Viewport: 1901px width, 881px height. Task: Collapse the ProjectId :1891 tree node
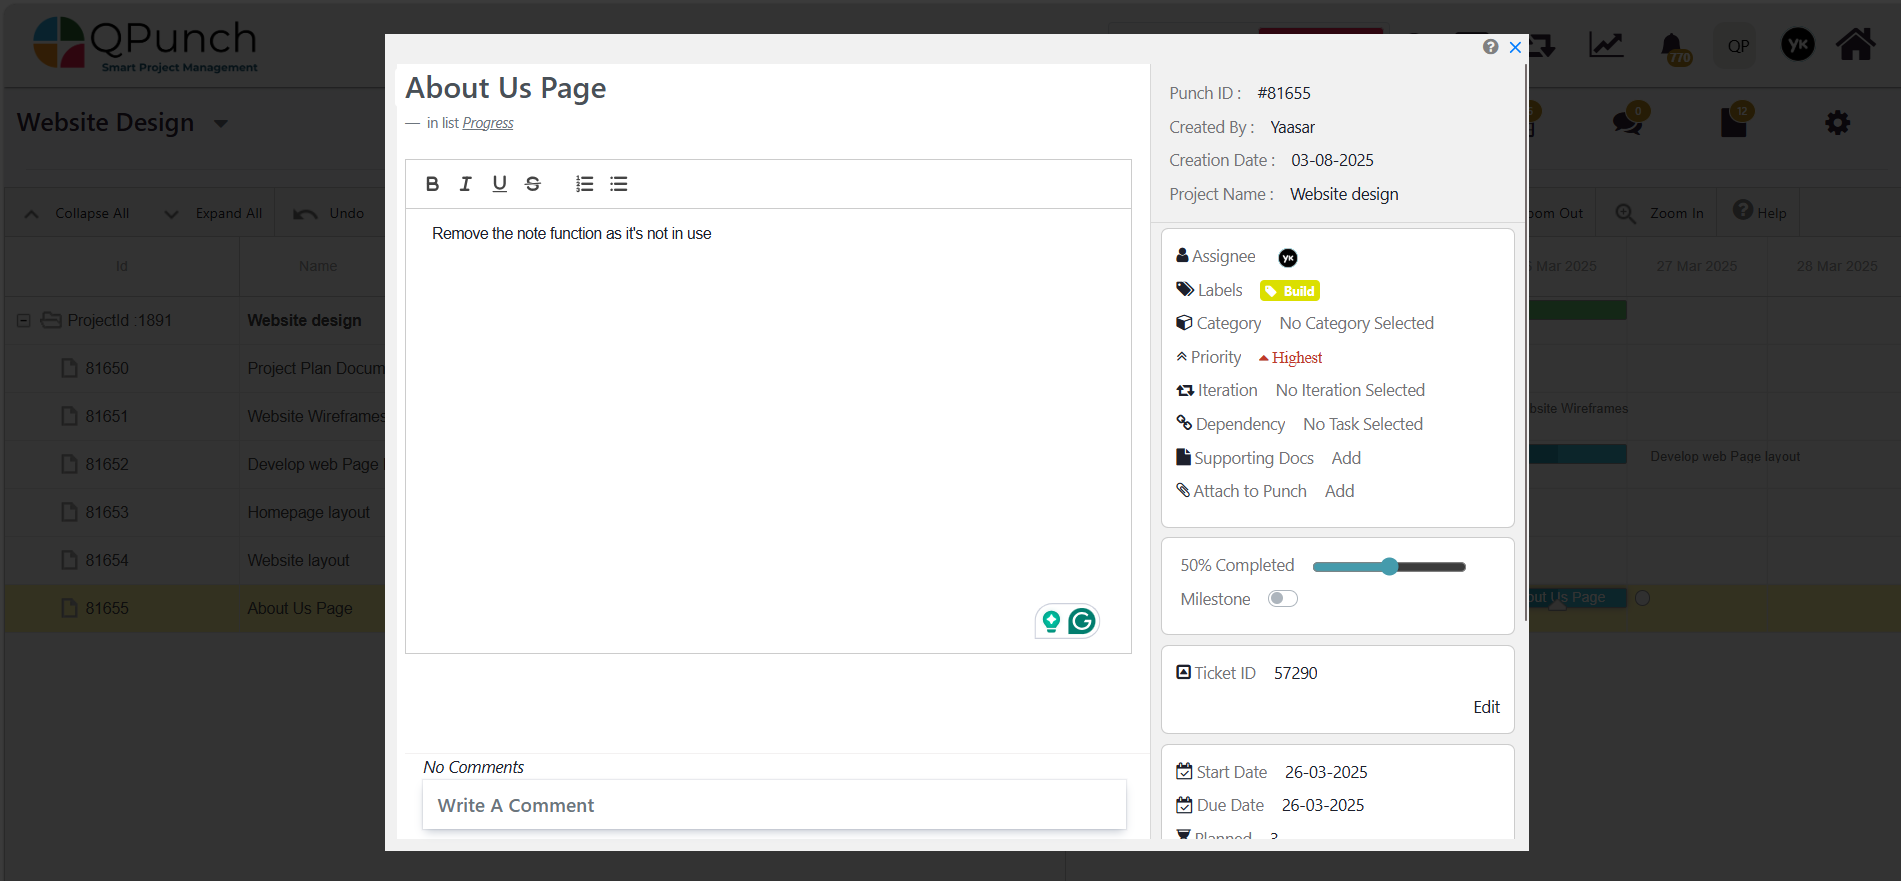point(24,321)
